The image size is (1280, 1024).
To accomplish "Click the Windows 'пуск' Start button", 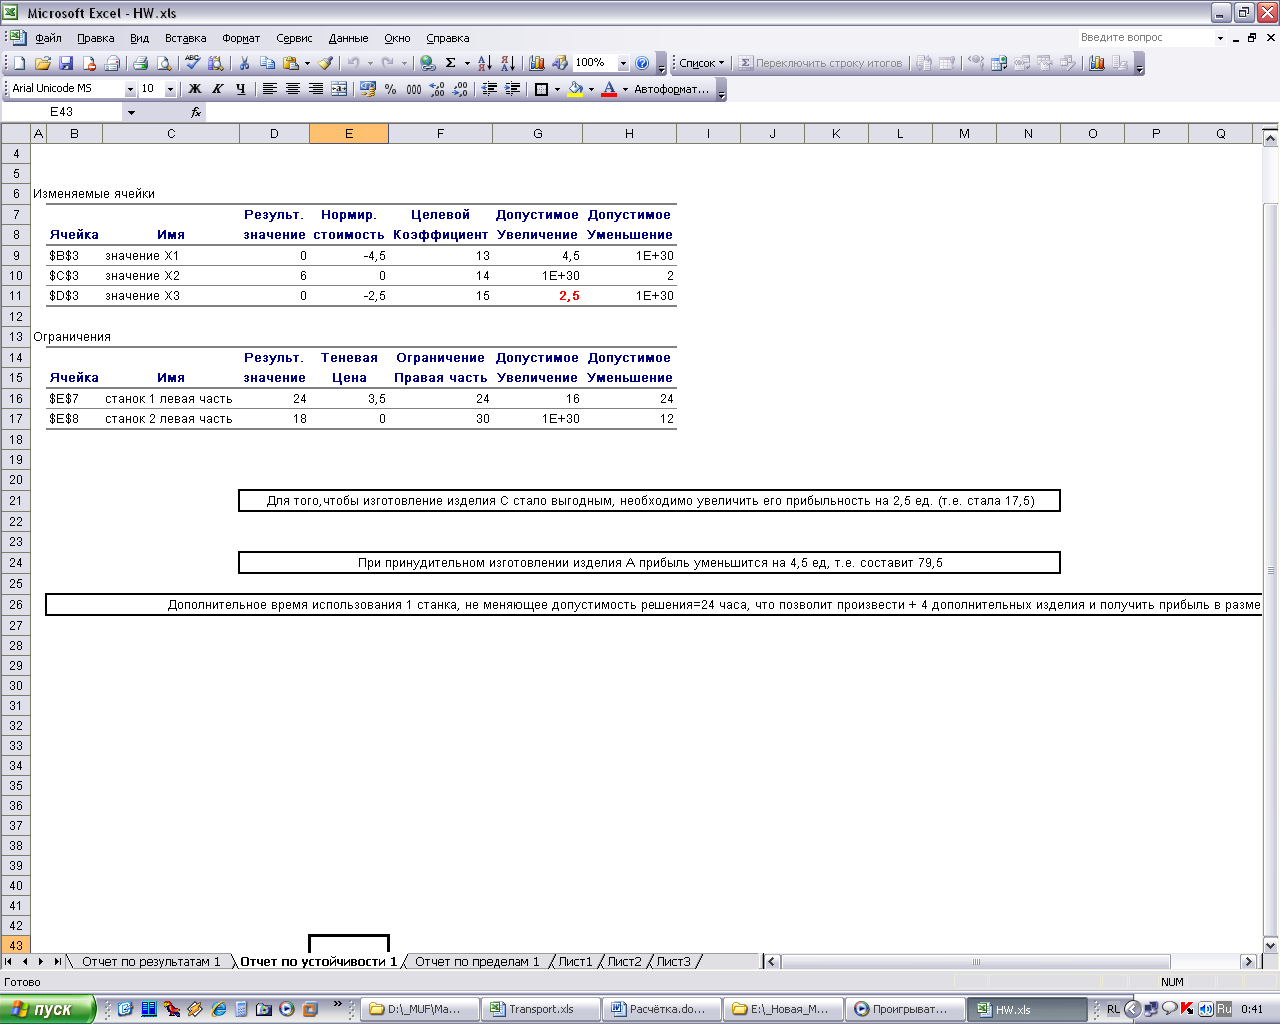I will [48, 1009].
